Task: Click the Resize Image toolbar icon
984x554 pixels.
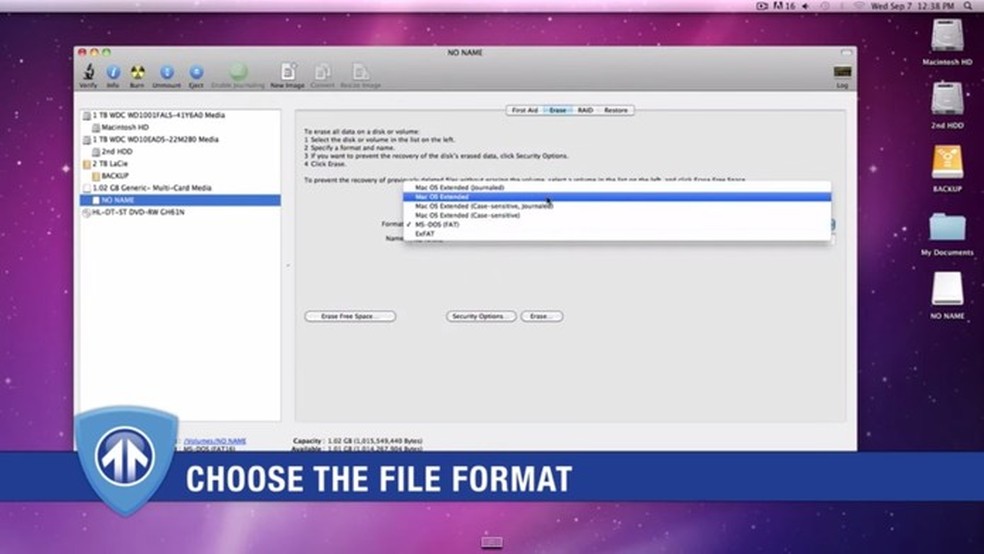Action: tap(361, 72)
